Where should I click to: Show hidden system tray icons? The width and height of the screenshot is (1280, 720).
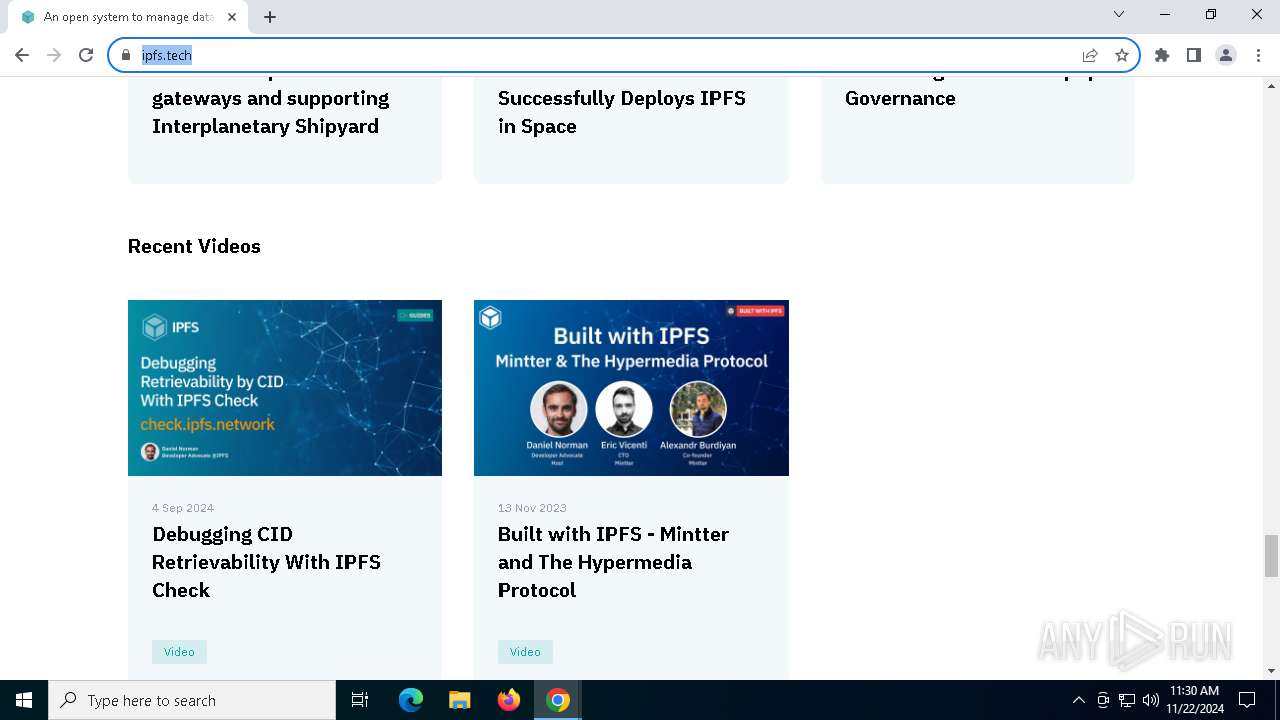(1078, 700)
